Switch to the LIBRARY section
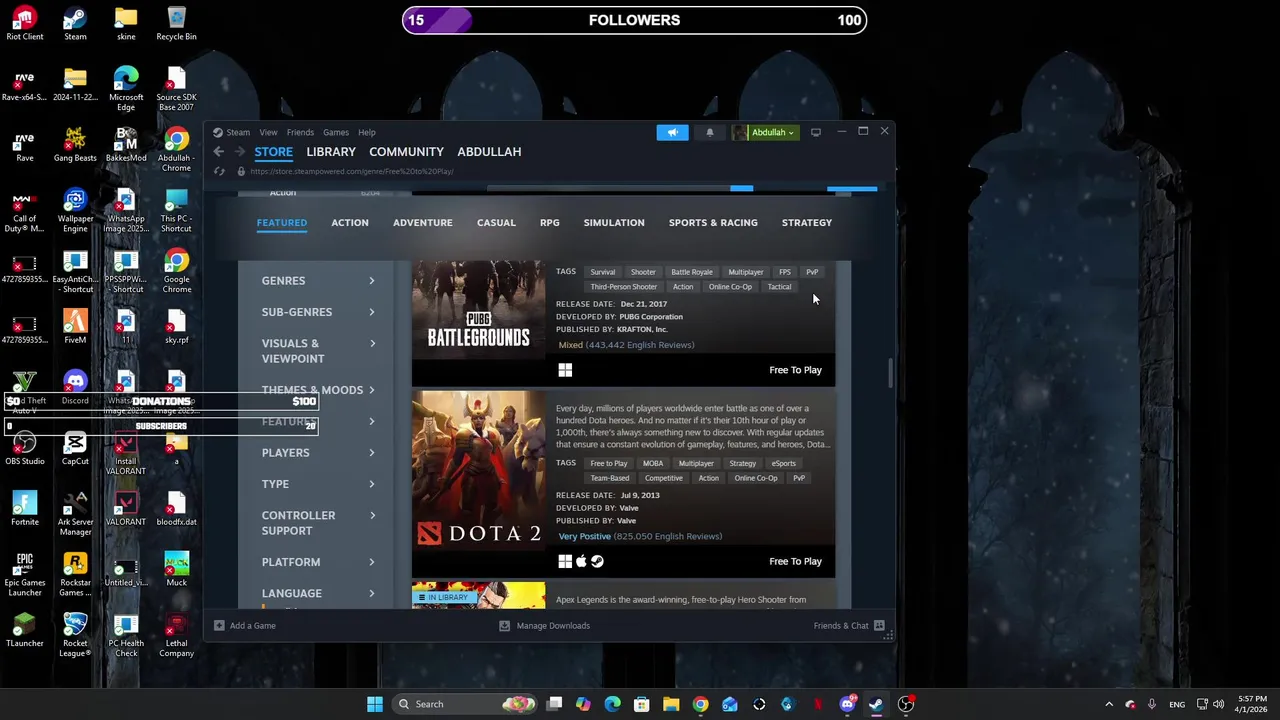This screenshot has height=720, width=1280. [331, 152]
